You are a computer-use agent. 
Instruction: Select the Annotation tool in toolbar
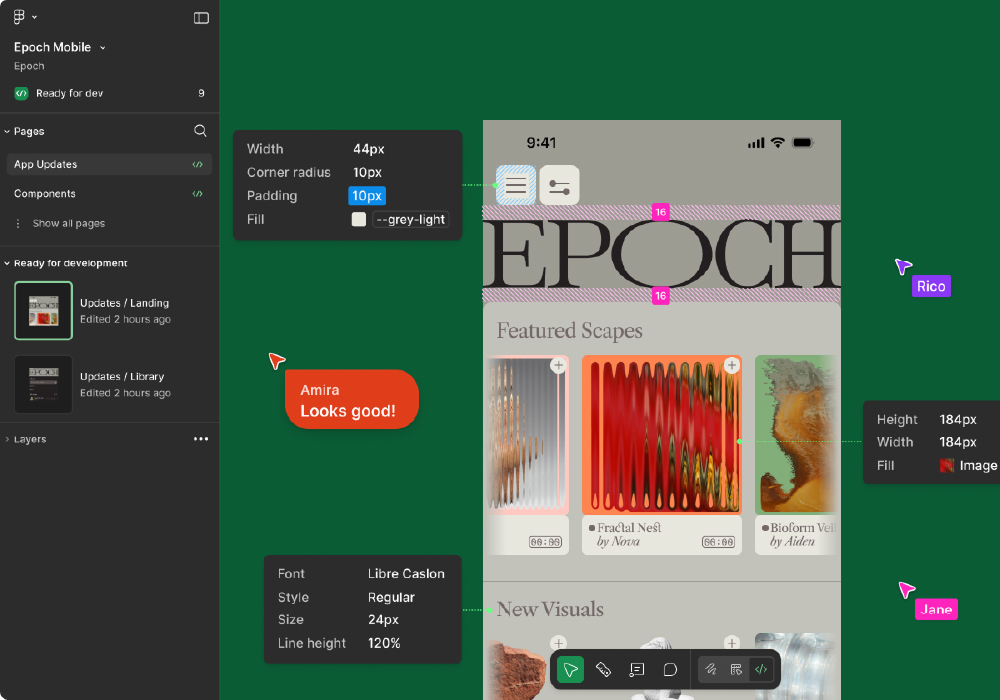(637, 670)
